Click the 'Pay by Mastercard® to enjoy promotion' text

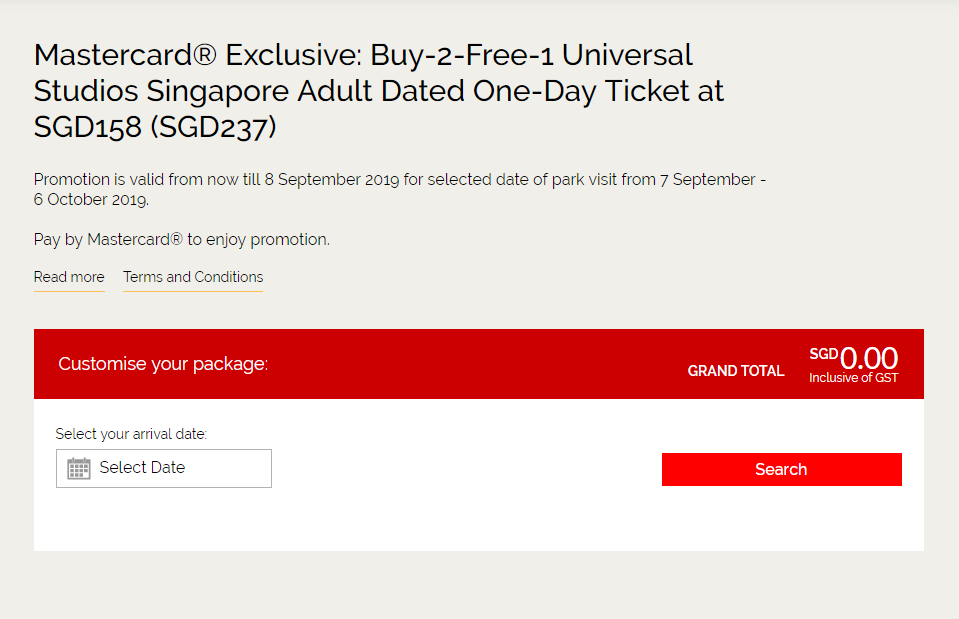(x=181, y=240)
